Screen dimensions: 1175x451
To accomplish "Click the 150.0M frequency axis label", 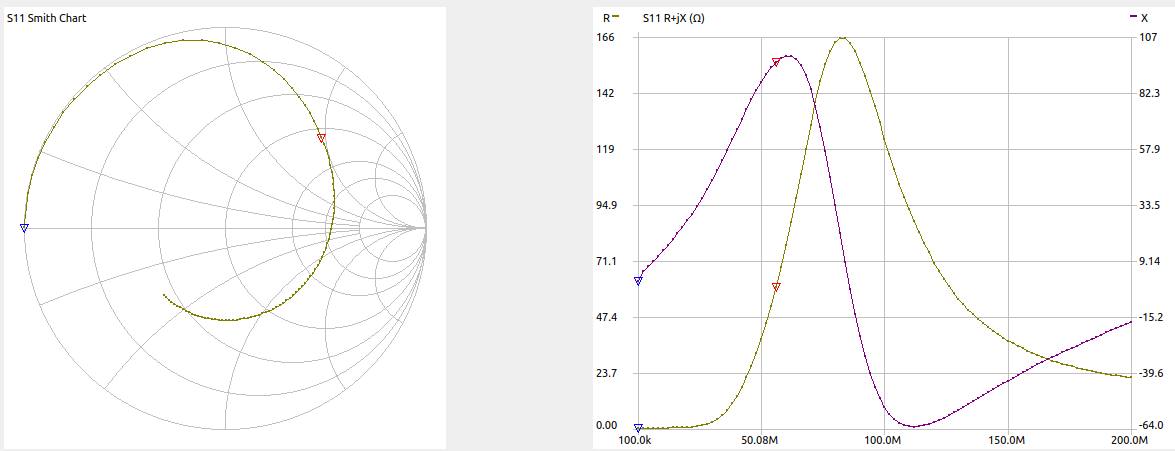I will [1007, 440].
